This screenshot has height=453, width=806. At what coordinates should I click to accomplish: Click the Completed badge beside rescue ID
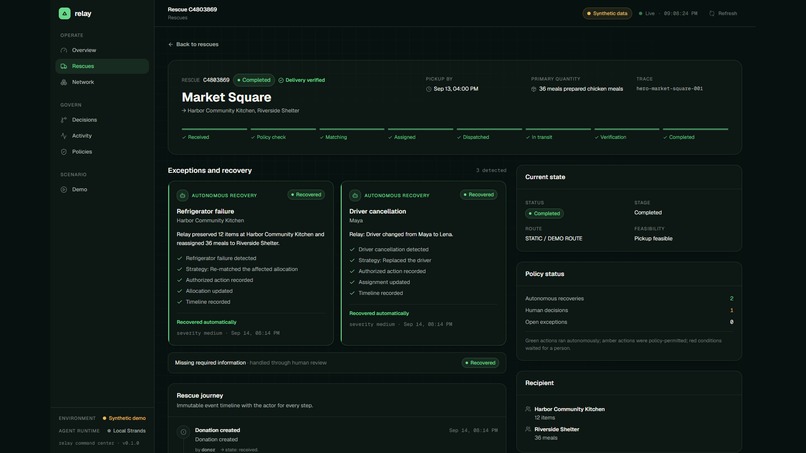[x=254, y=80]
